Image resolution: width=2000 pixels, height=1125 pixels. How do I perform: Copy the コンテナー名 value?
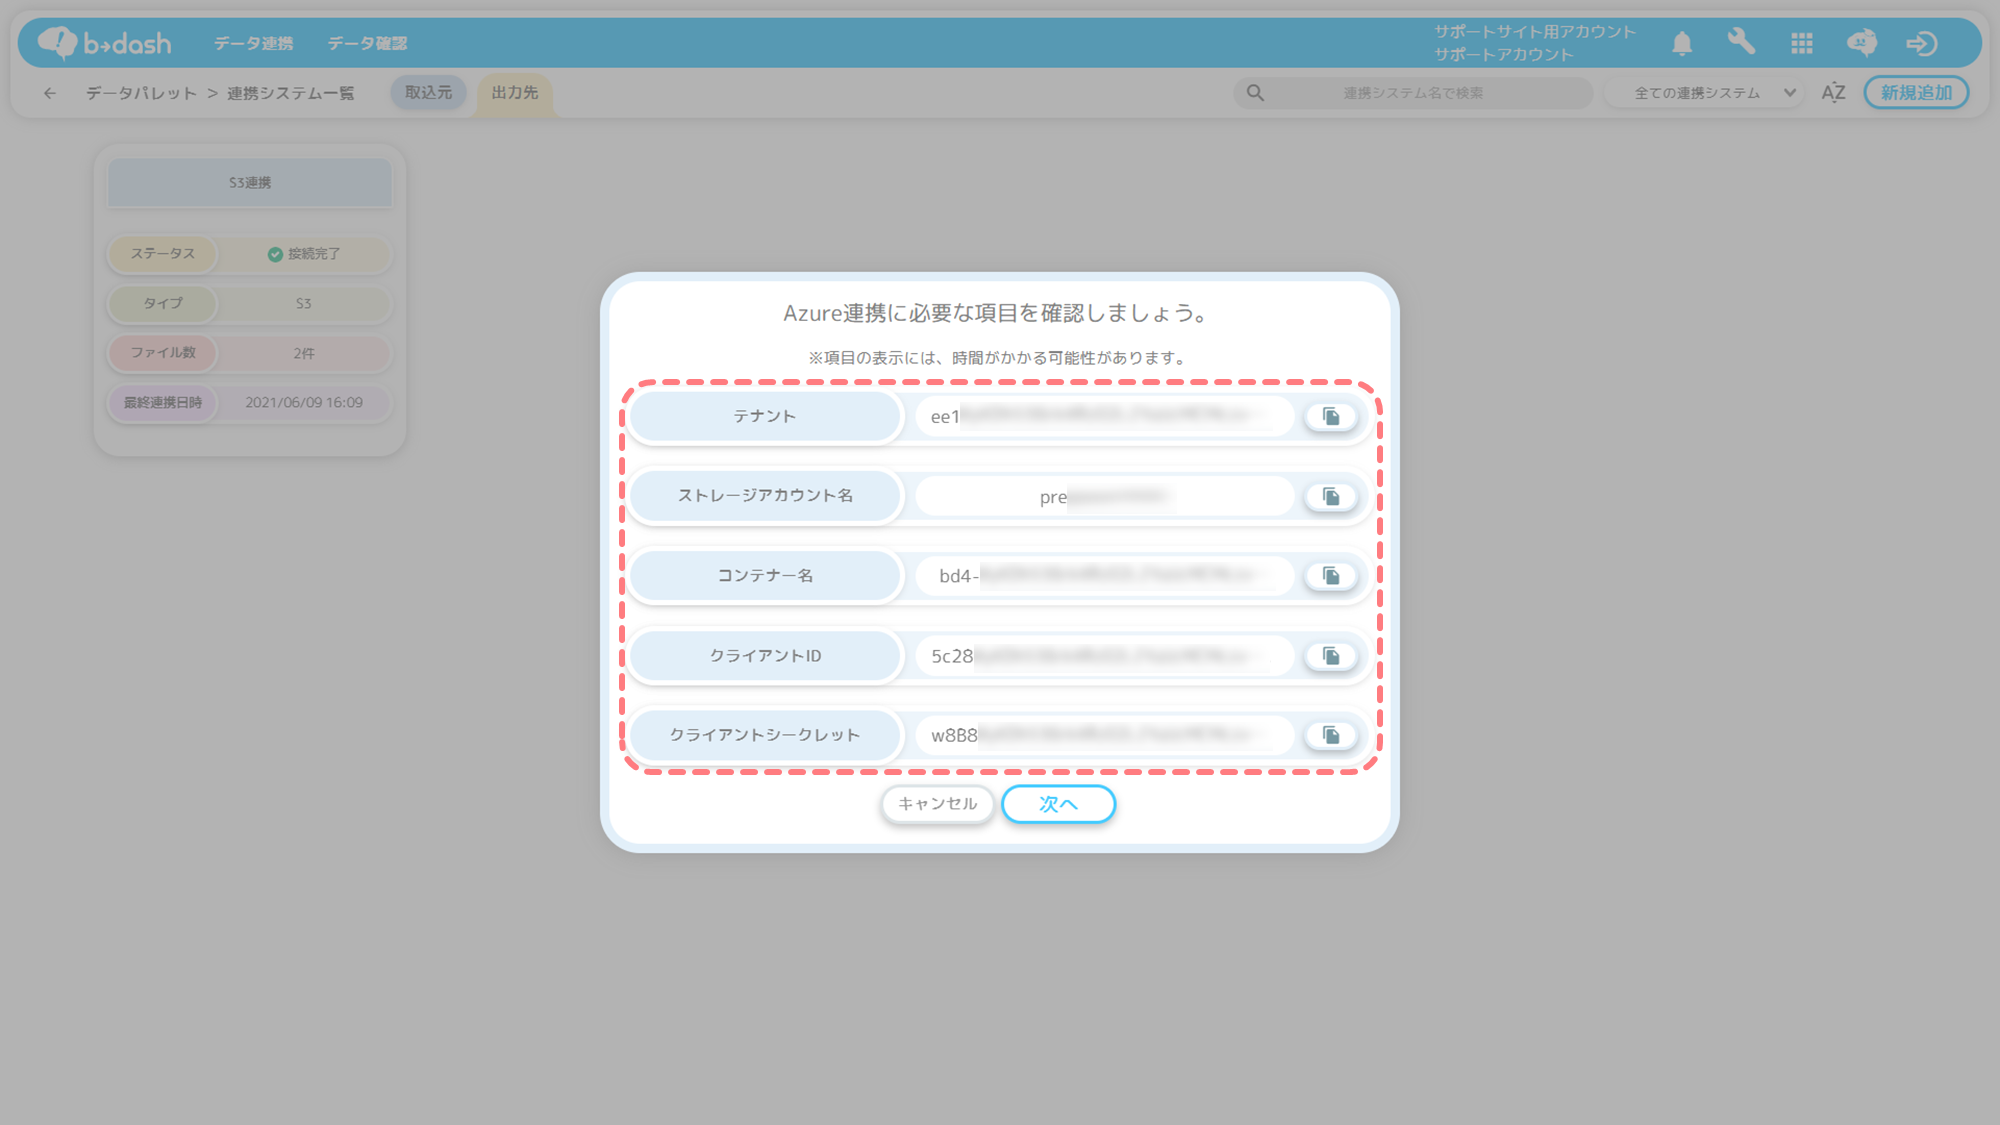point(1331,576)
